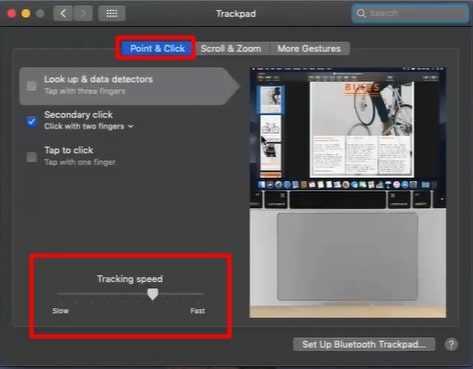Click the Fast label under the slider

click(197, 311)
